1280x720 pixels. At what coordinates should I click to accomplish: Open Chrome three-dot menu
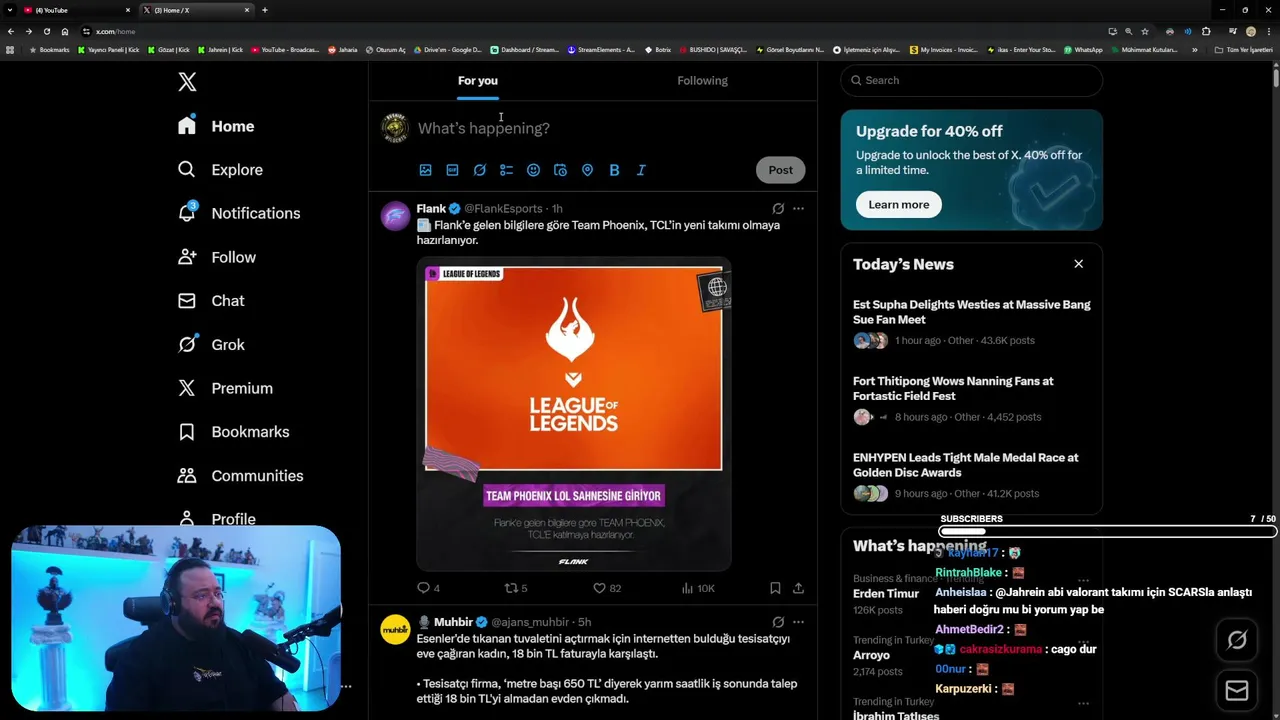(1268, 31)
